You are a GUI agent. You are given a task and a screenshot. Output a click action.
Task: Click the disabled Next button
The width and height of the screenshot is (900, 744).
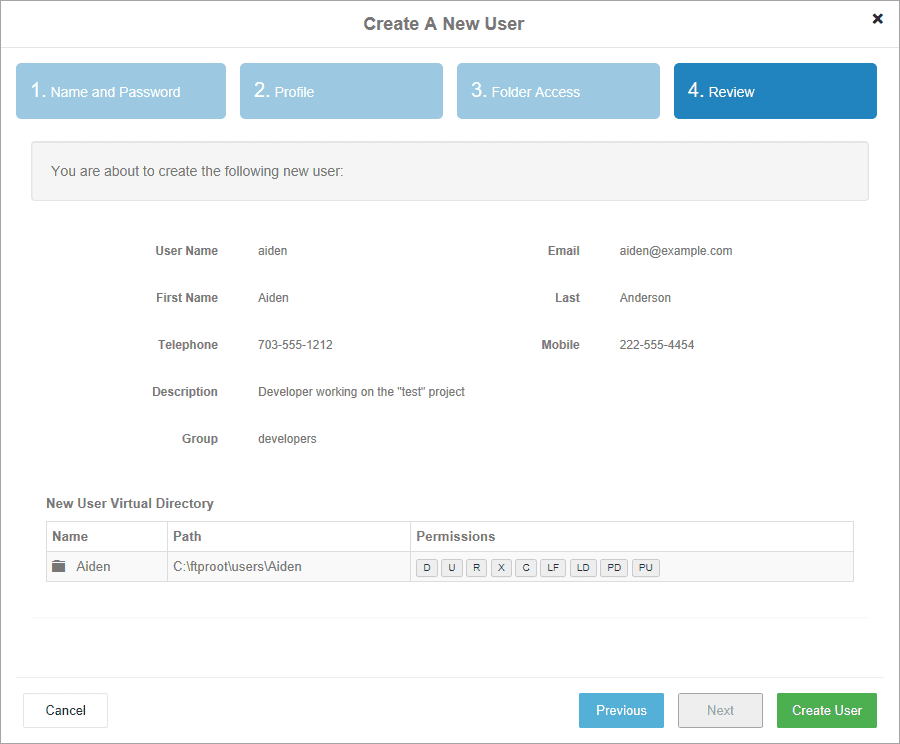coord(720,710)
